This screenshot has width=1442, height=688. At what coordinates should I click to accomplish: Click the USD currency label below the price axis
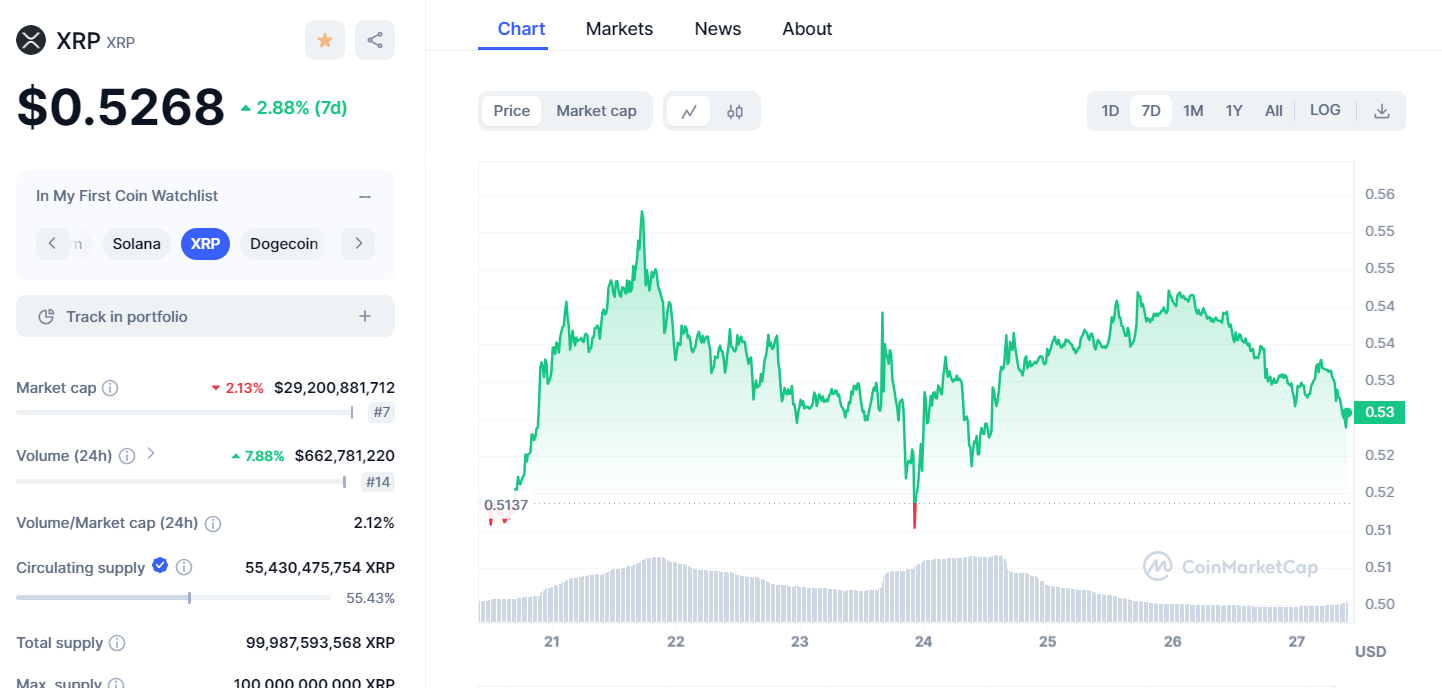click(1370, 652)
